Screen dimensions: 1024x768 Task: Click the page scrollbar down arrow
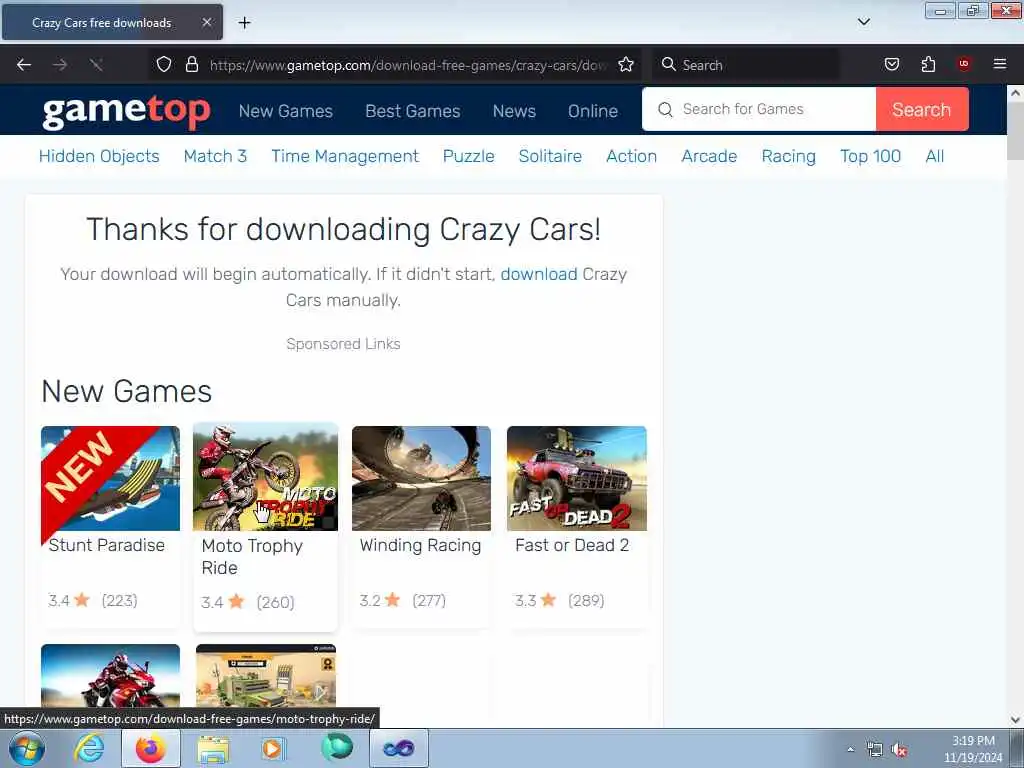tap(1015, 720)
